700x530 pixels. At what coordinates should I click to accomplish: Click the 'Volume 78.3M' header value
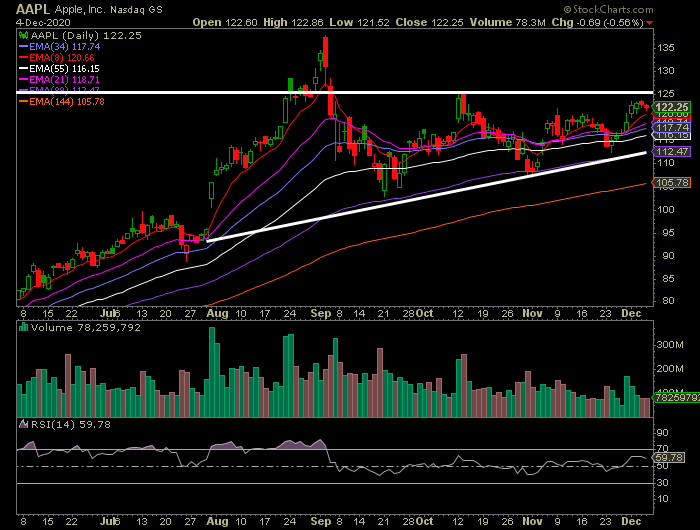point(508,22)
